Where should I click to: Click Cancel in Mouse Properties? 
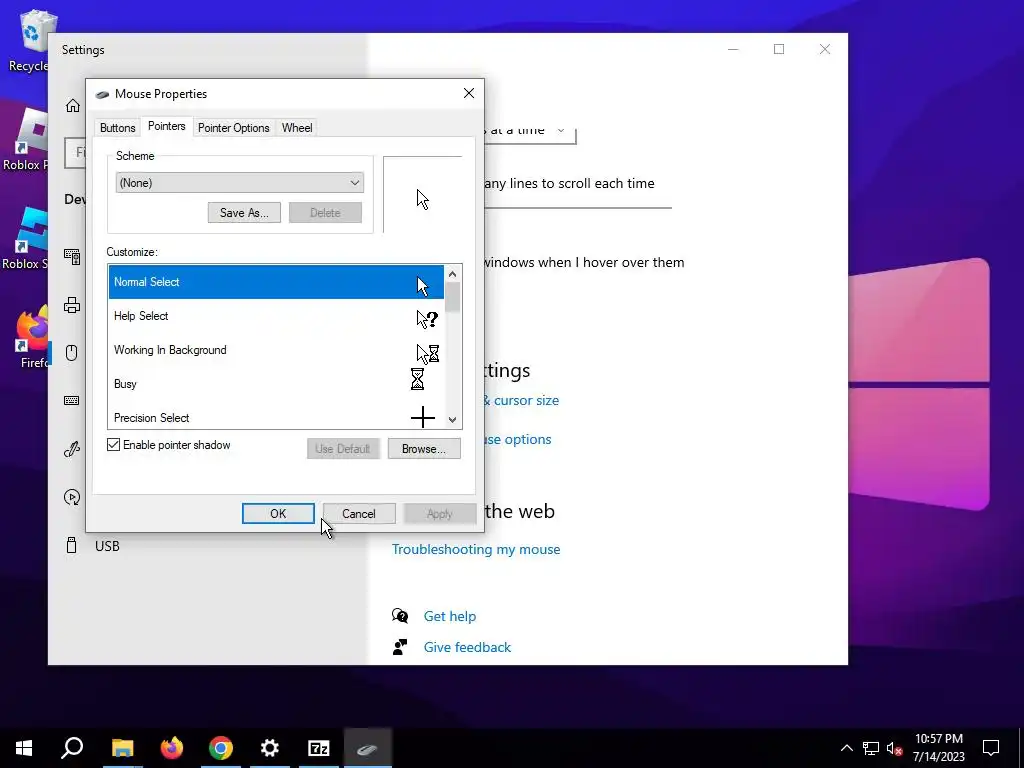[x=359, y=513]
